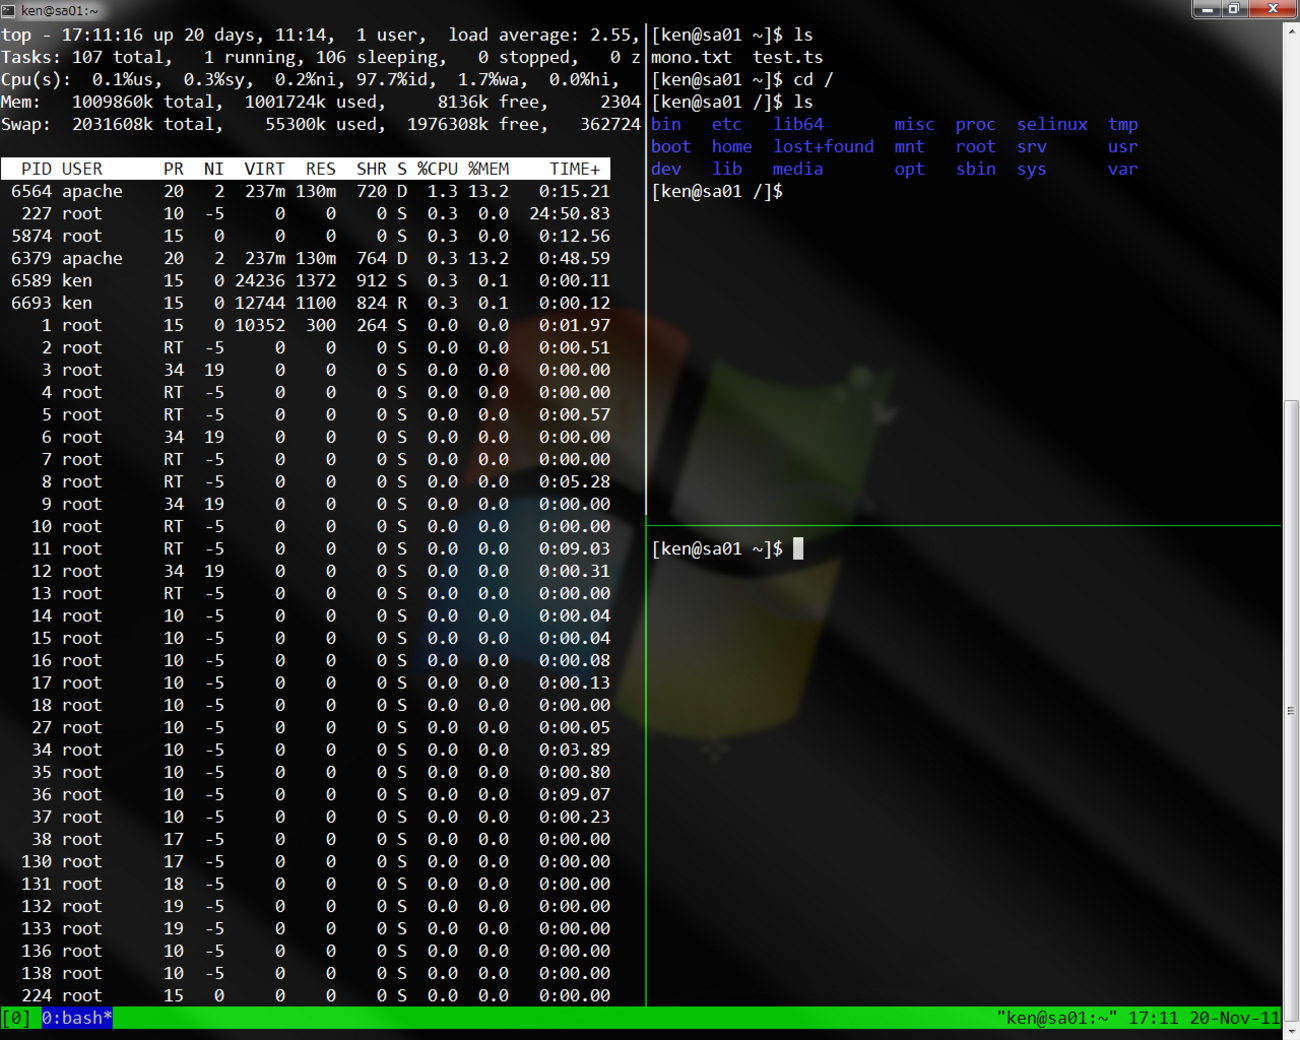Click test.ts in ls output
This screenshot has height=1040, width=1300.
tap(788, 57)
